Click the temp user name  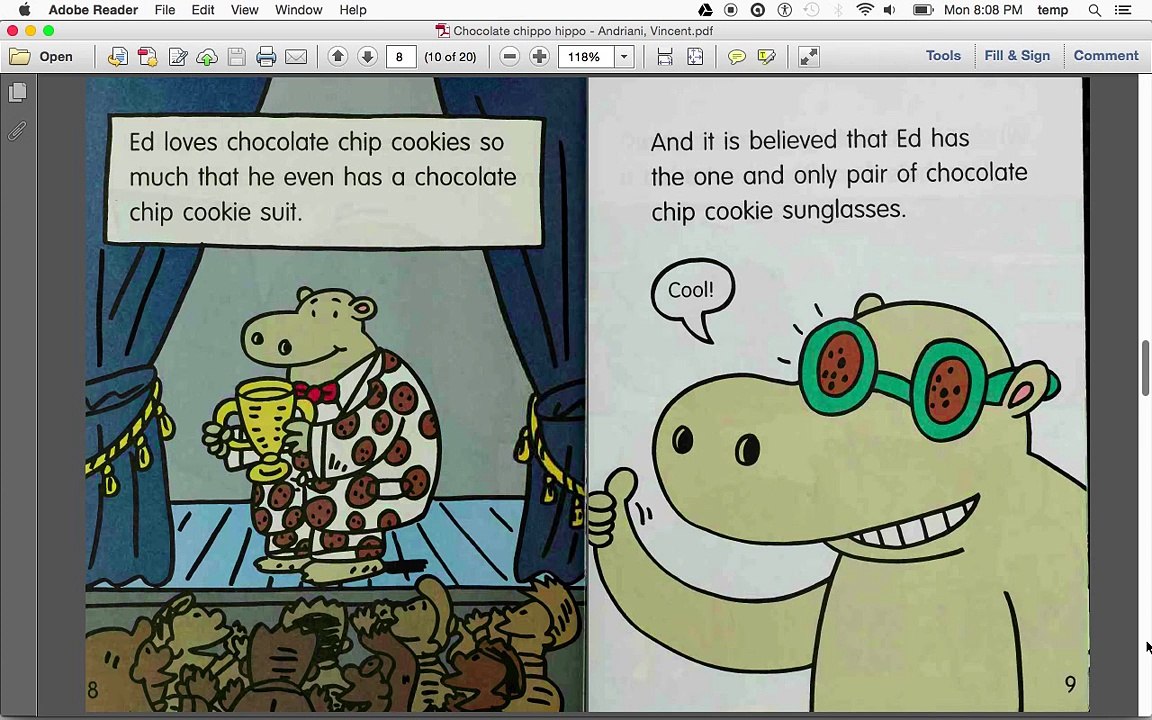coord(1053,10)
